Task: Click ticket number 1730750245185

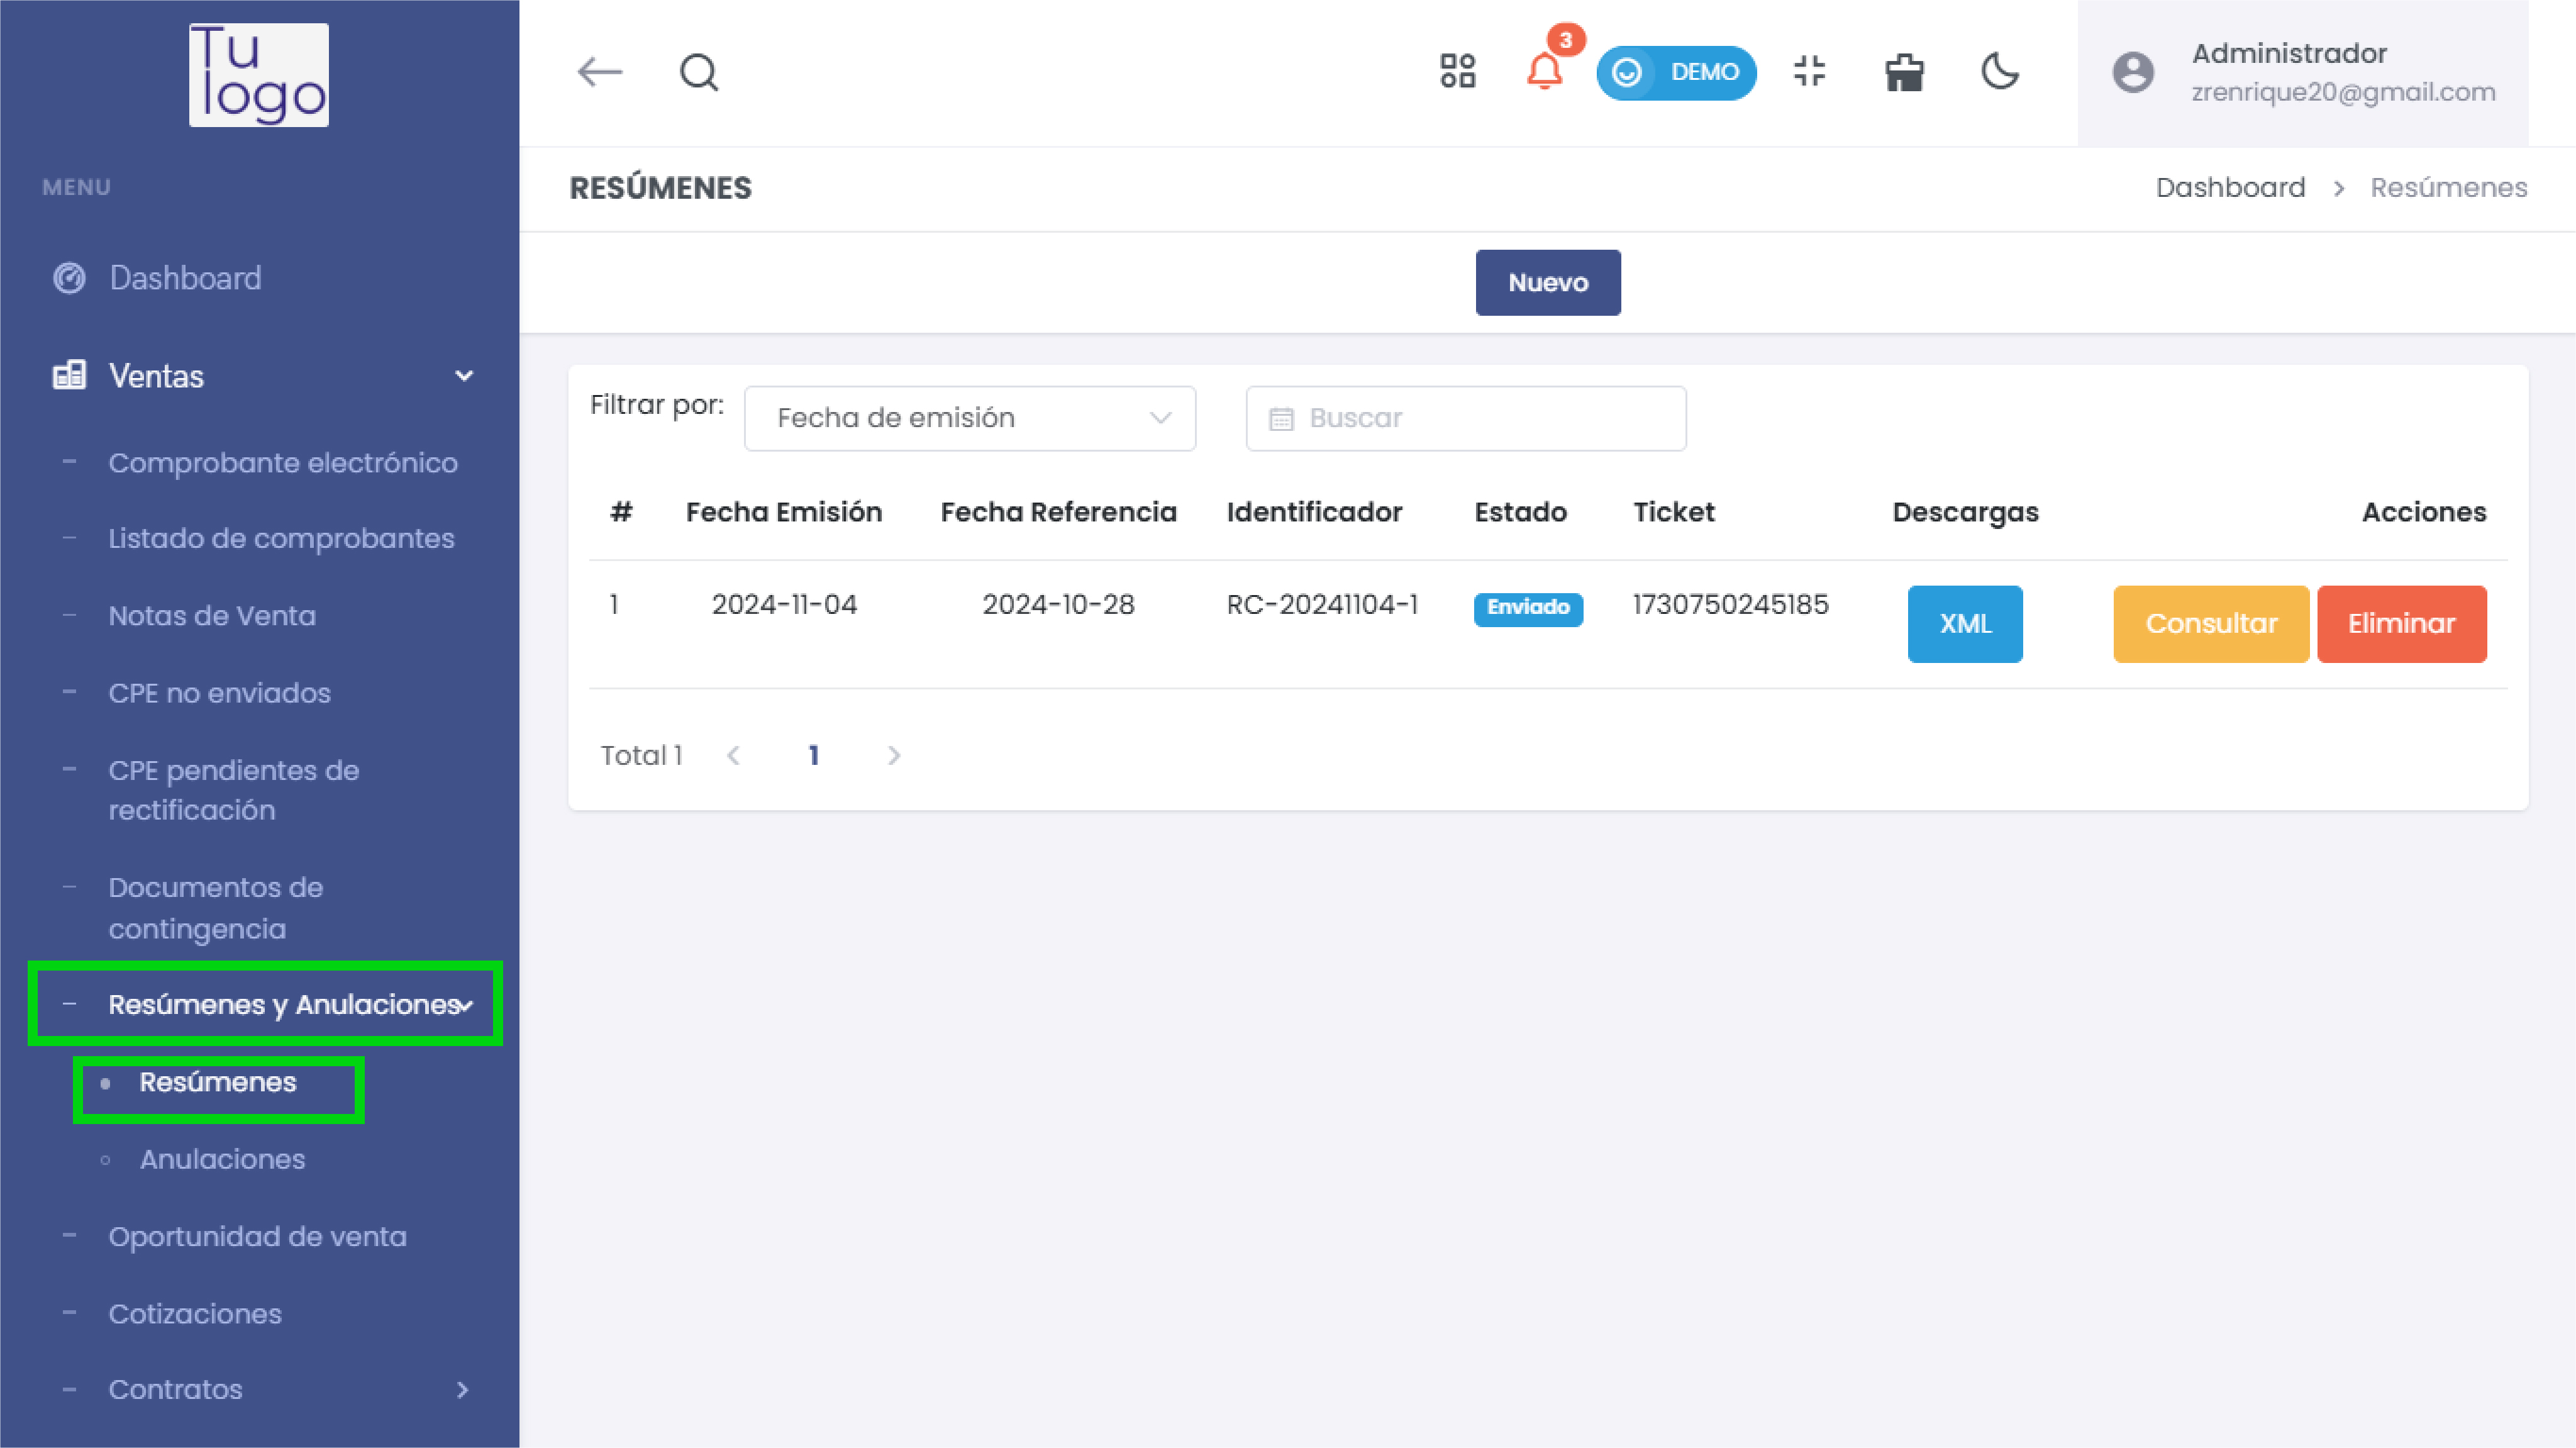Action: click(x=1730, y=605)
